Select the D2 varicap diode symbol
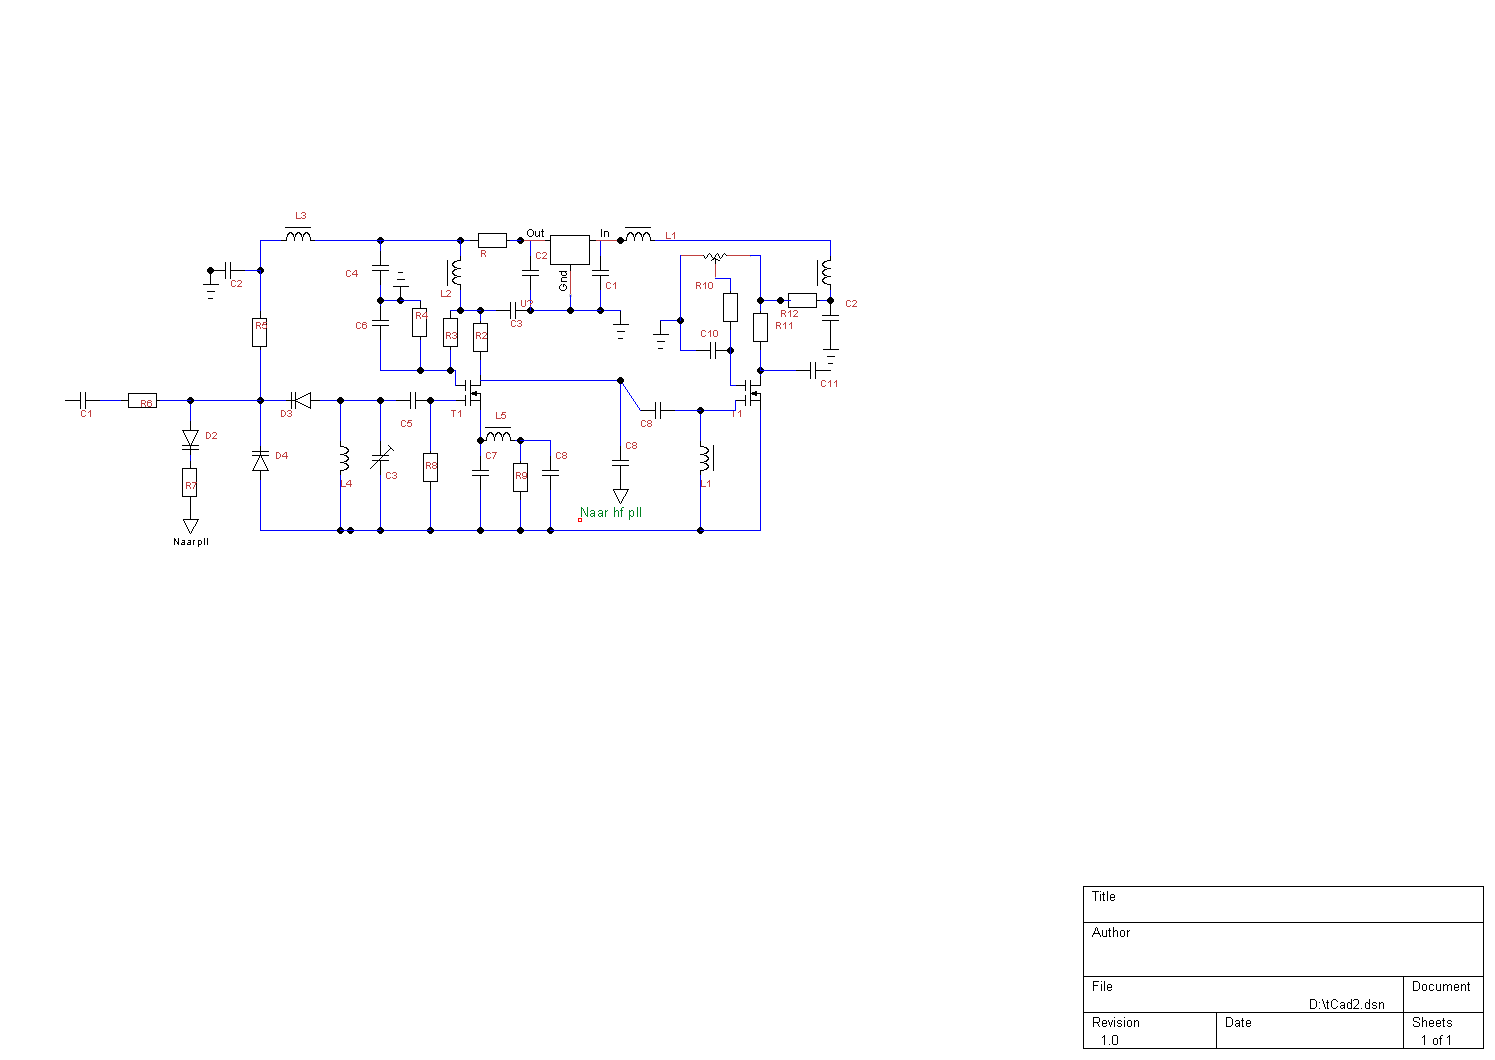Screen dimensions: 1495x1060 [190, 438]
